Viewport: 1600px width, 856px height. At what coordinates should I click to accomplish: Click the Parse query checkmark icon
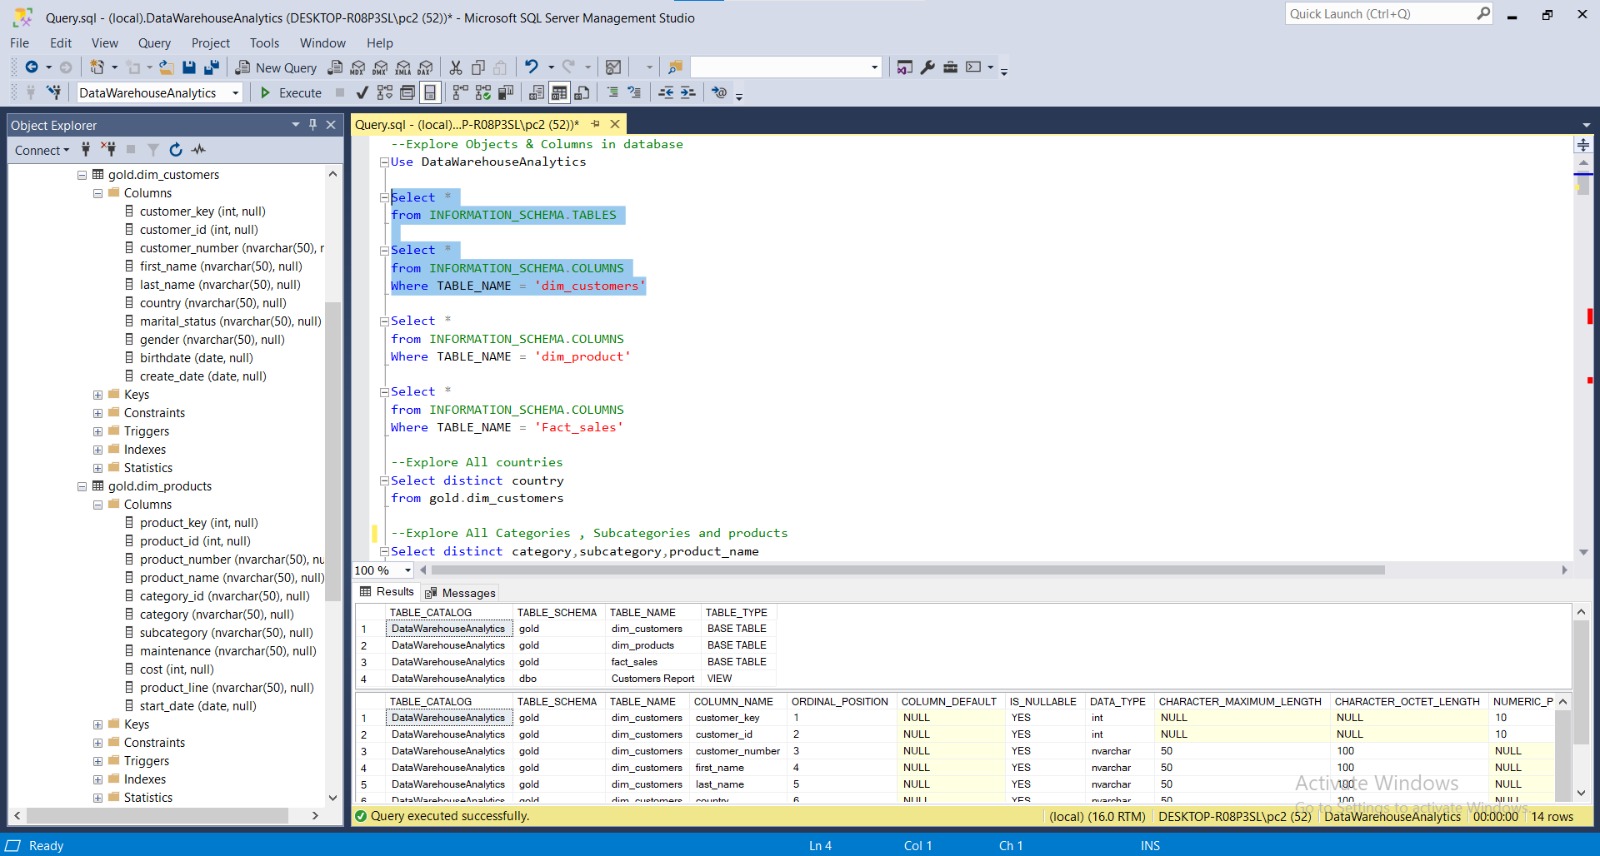tap(362, 93)
